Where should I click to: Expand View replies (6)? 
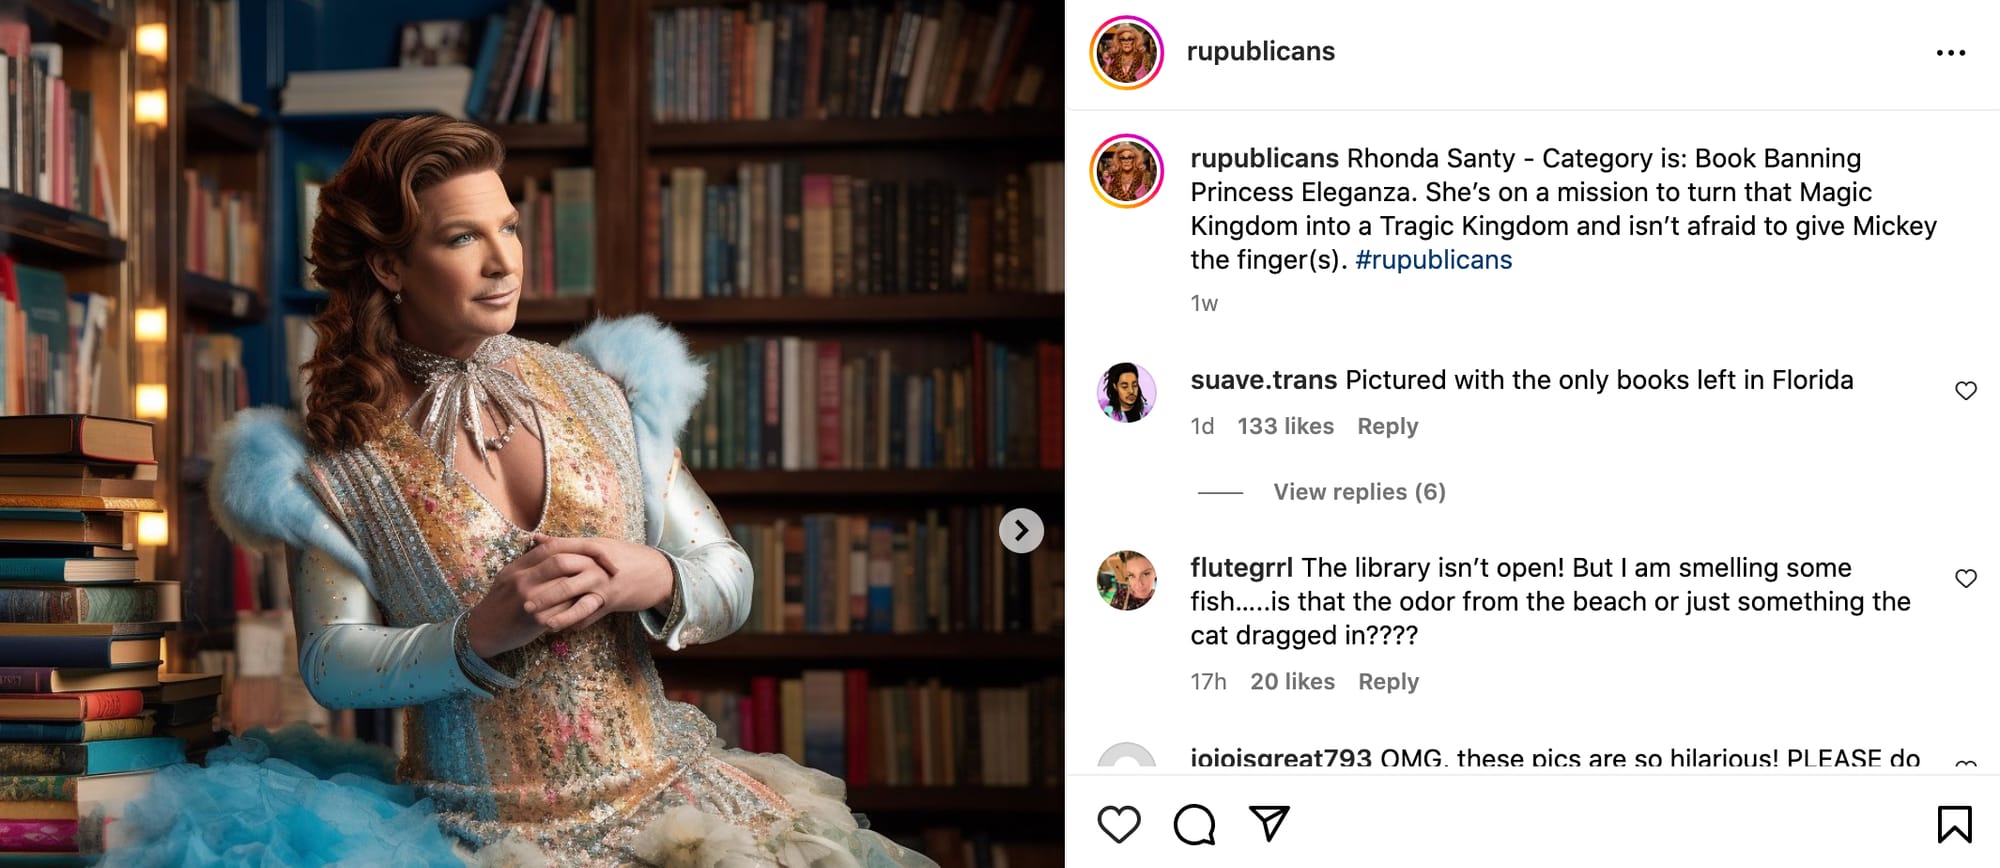(x=1359, y=492)
